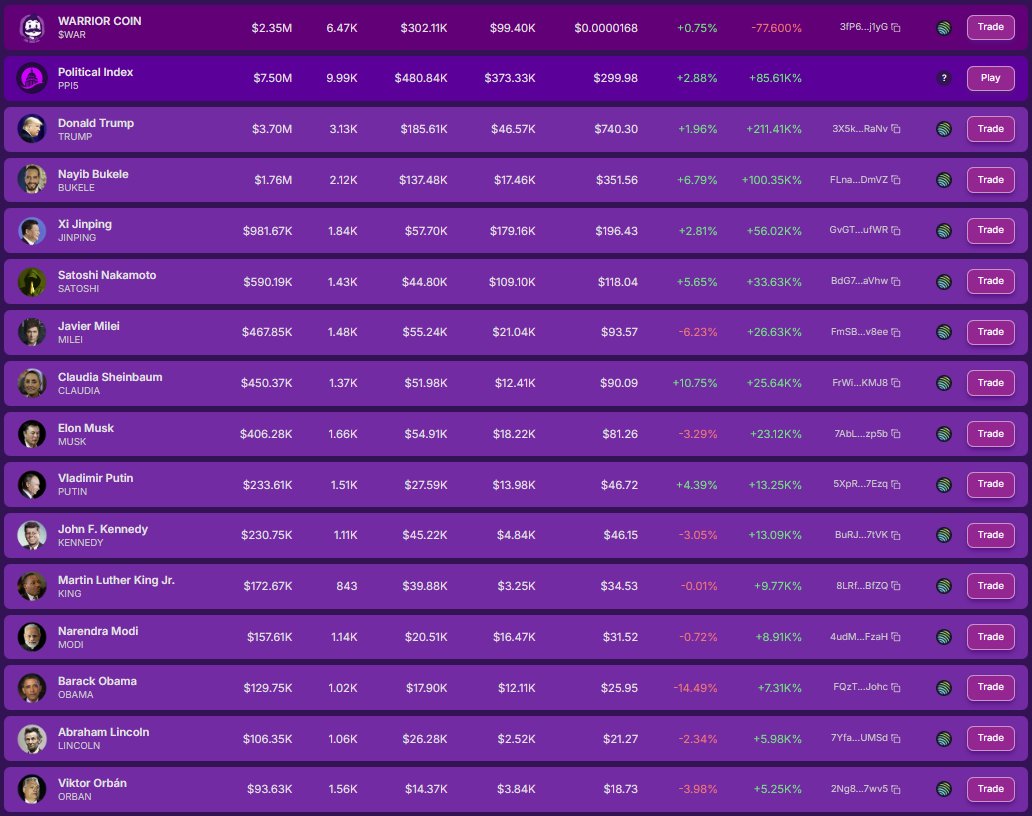Trade the Abraham Lincoln token
1032x816 pixels.
991,738
